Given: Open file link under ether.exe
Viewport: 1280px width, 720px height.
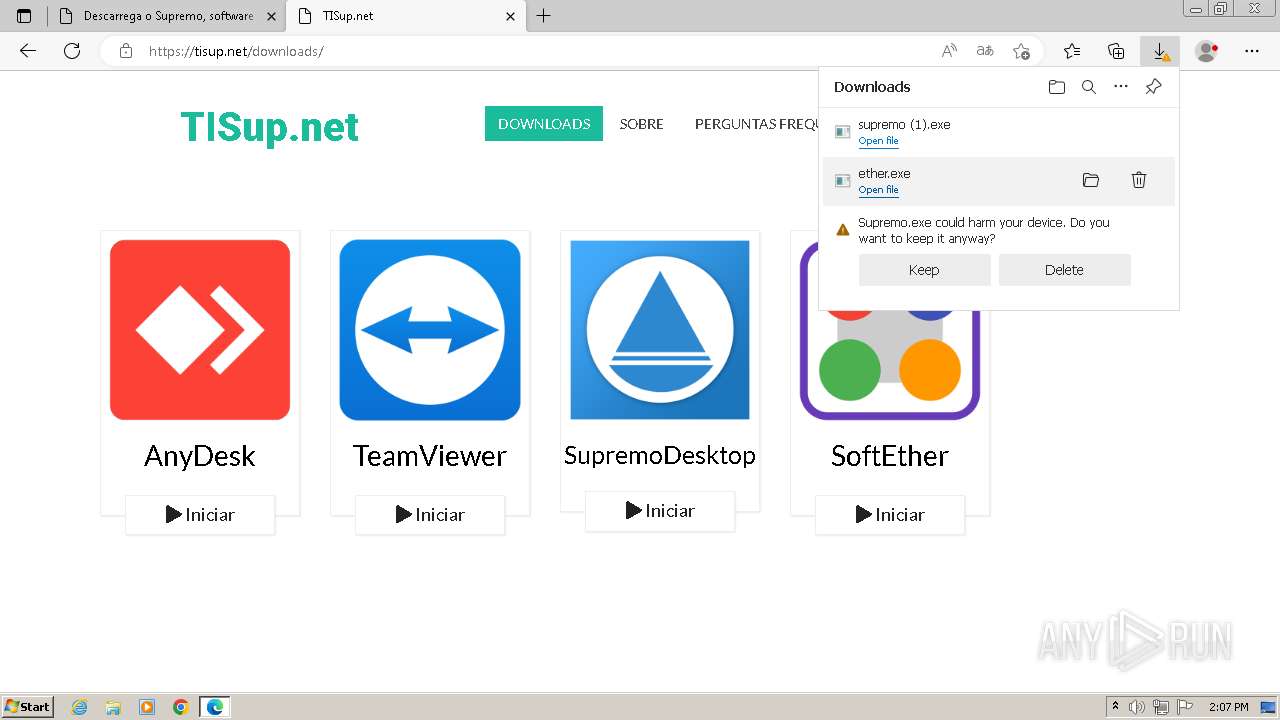Looking at the screenshot, I should [x=878, y=190].
